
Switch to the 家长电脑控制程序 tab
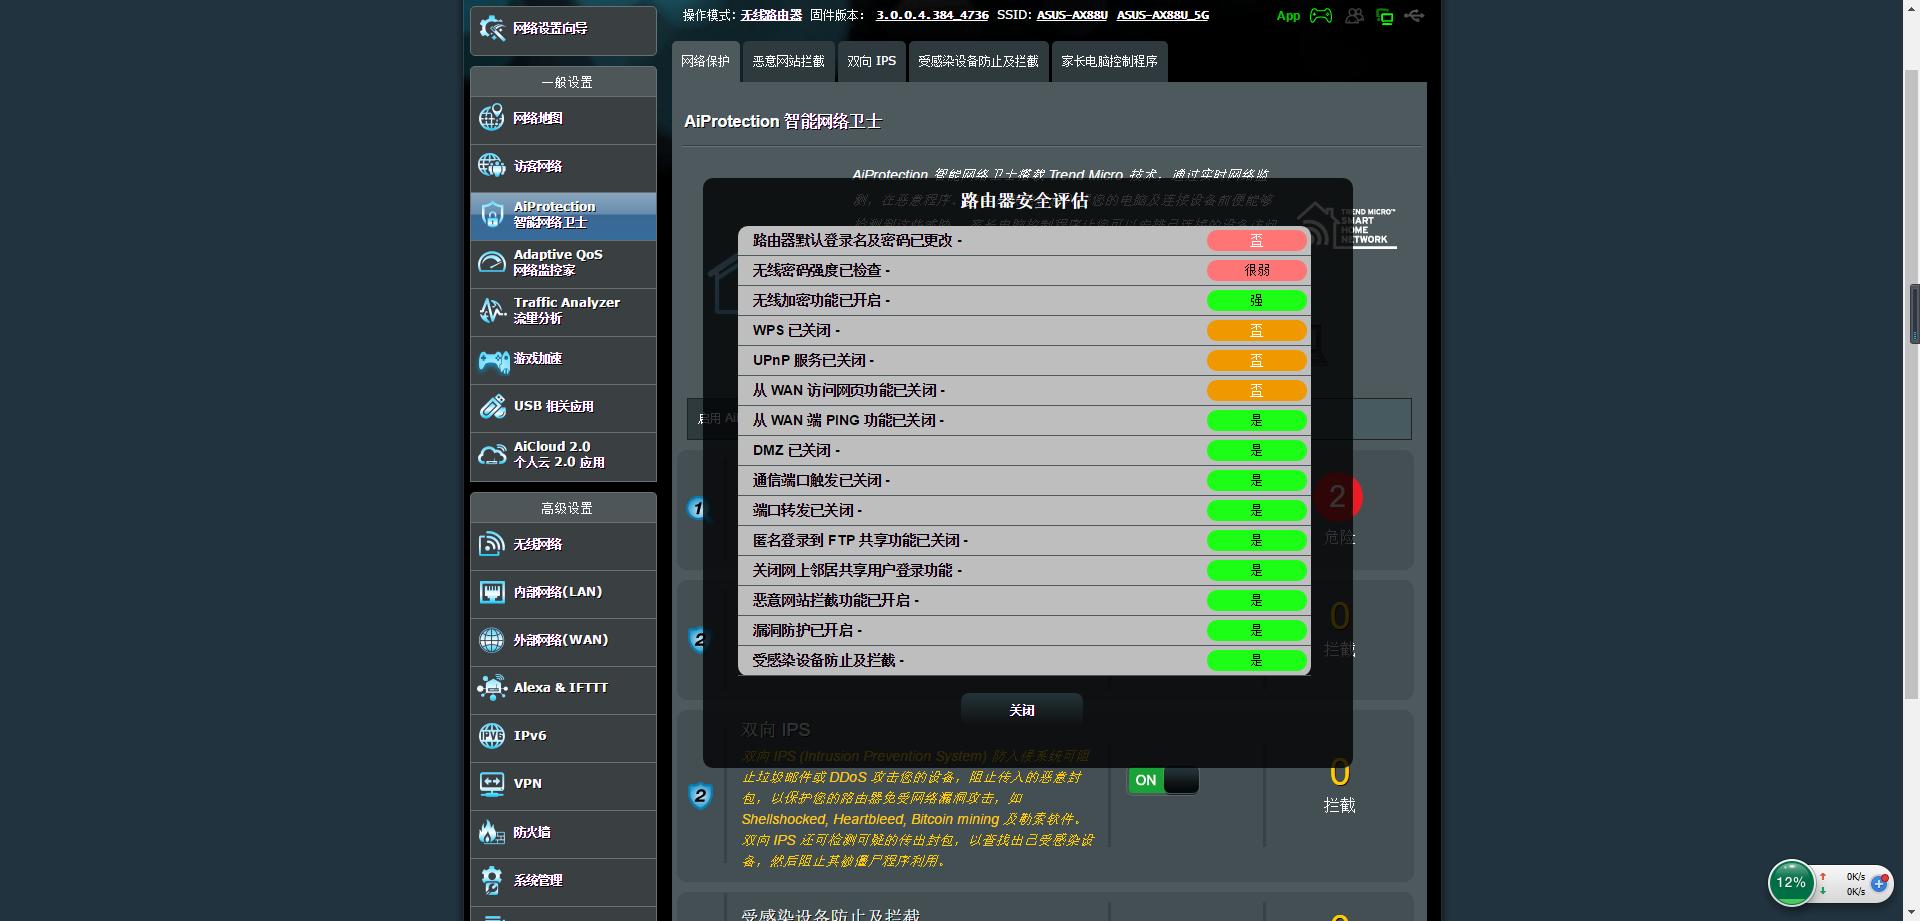[1109, 61]
